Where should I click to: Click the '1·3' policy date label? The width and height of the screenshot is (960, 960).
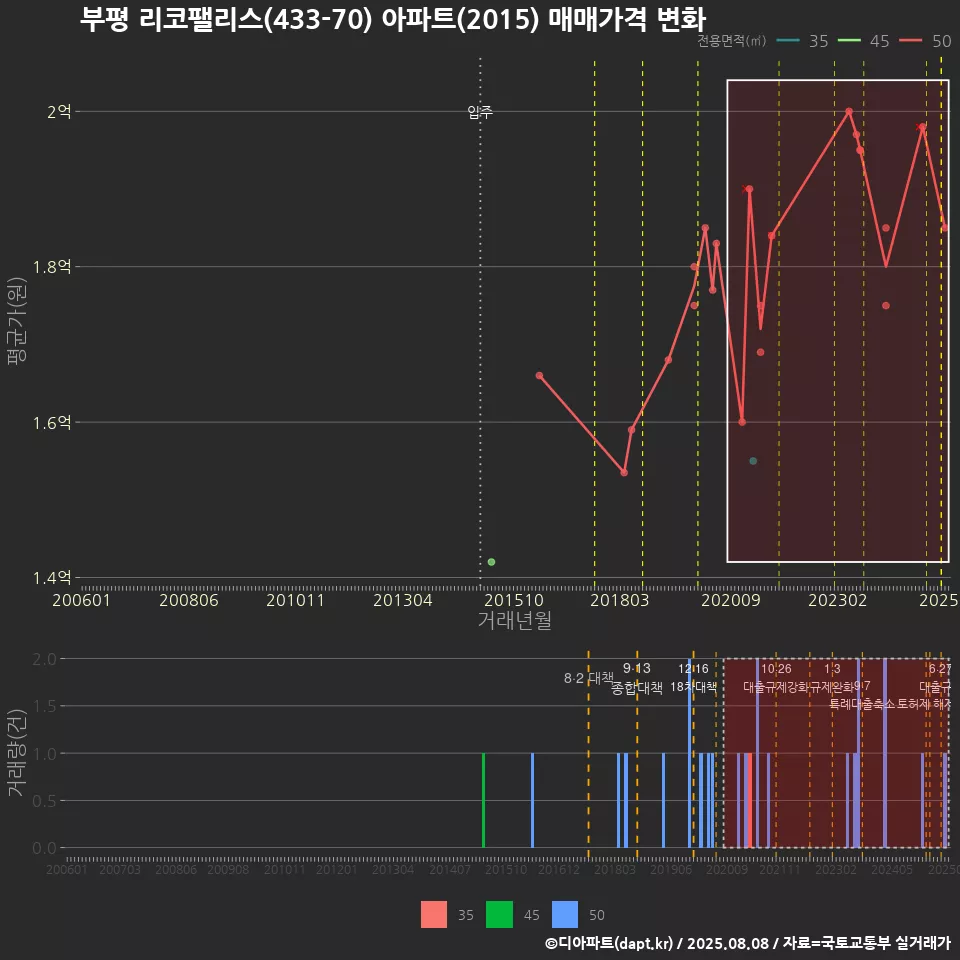point(832,669)
